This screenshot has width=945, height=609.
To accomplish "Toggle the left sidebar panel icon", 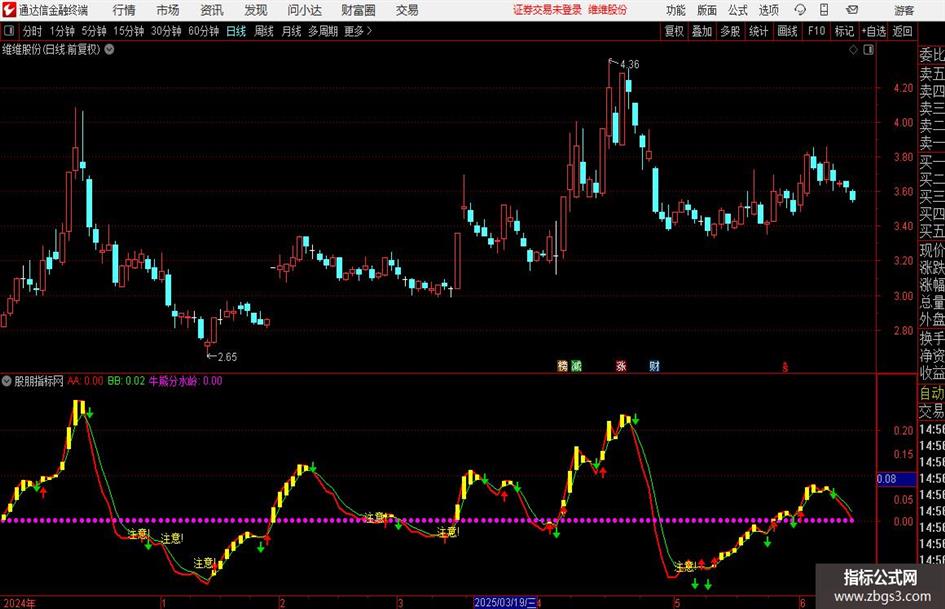I will (9, 31).
